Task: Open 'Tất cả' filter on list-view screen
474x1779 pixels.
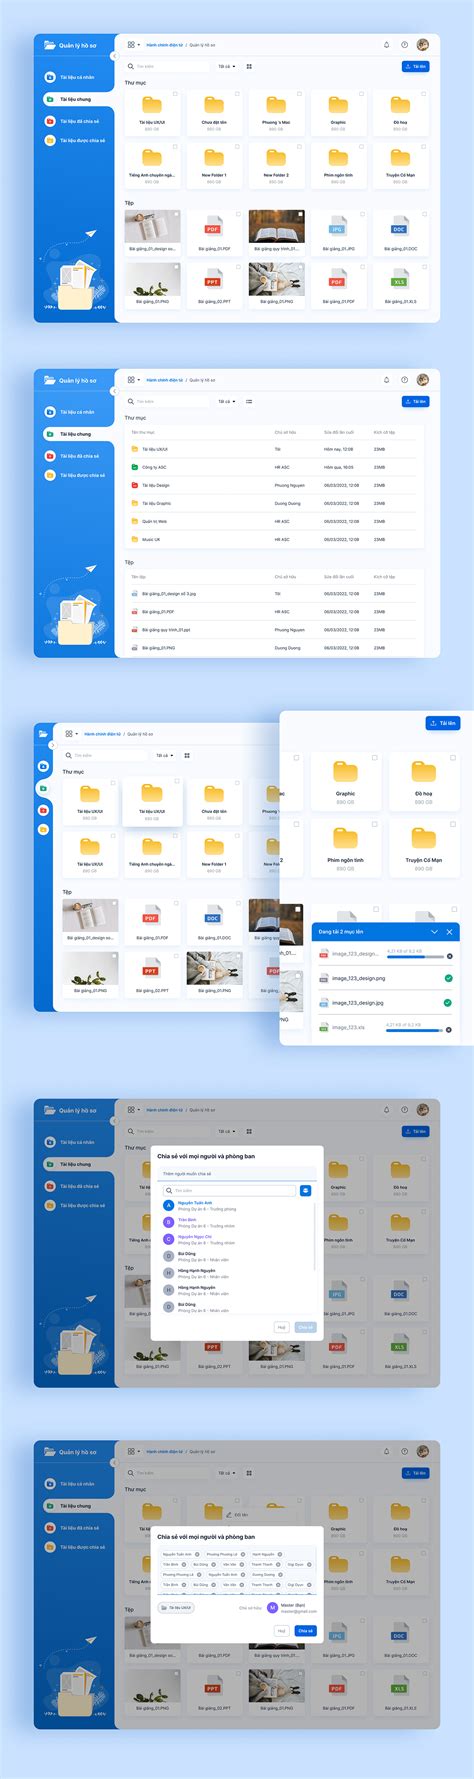Action: 226,402
